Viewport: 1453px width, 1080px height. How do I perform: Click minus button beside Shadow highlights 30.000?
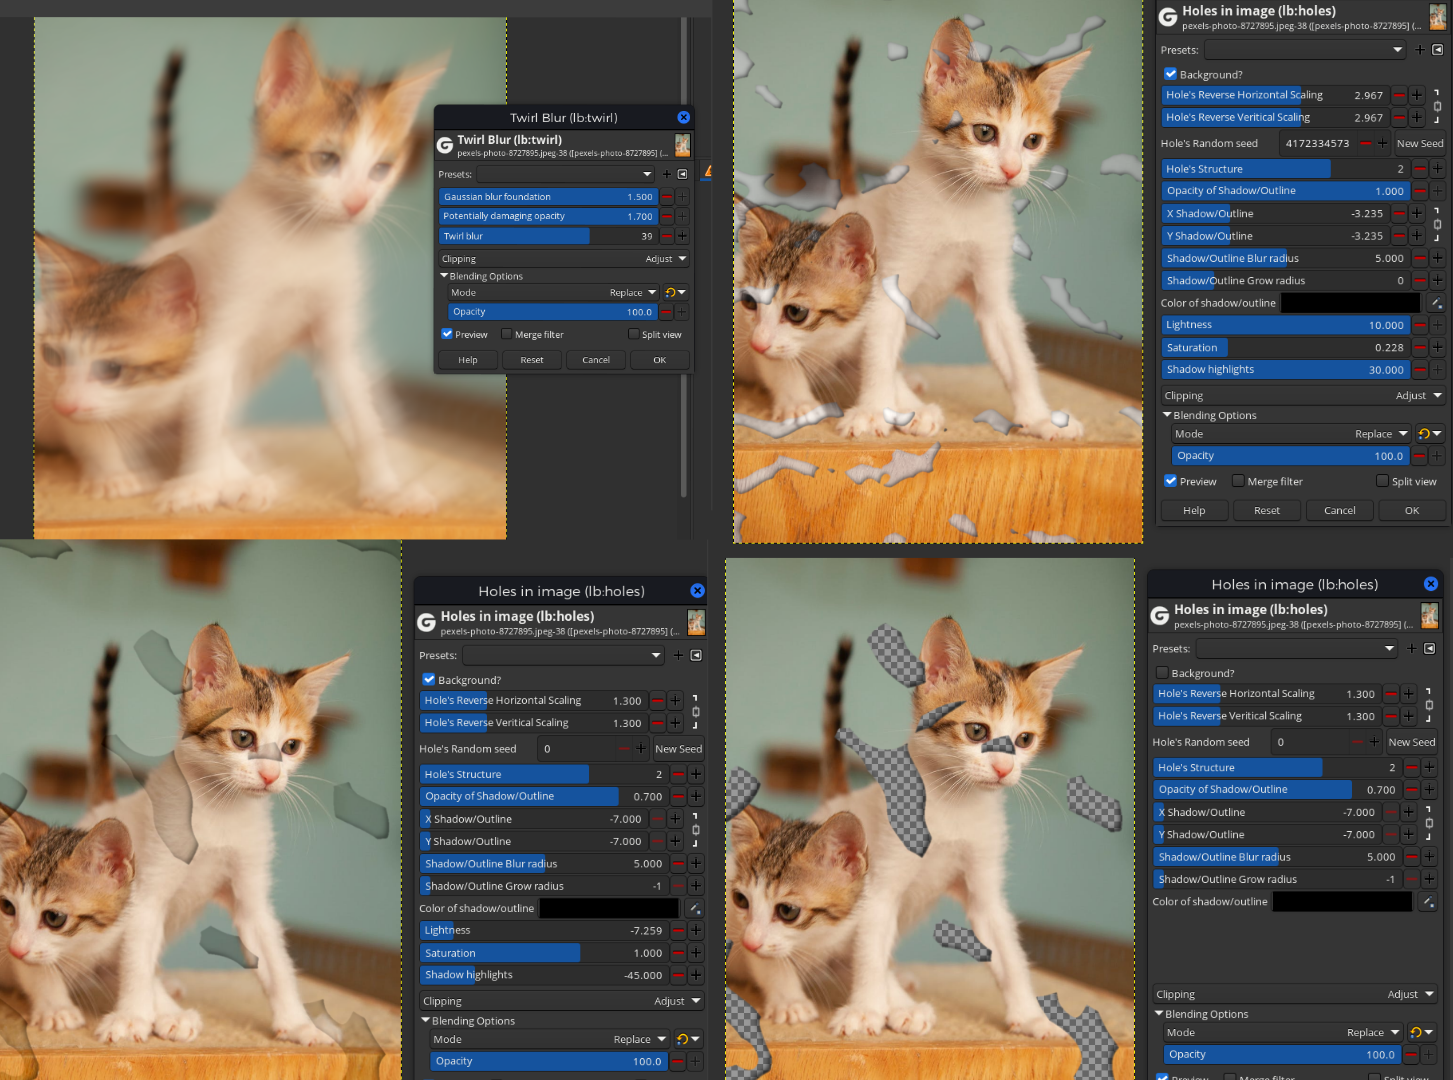click(x=1420, y=370)
